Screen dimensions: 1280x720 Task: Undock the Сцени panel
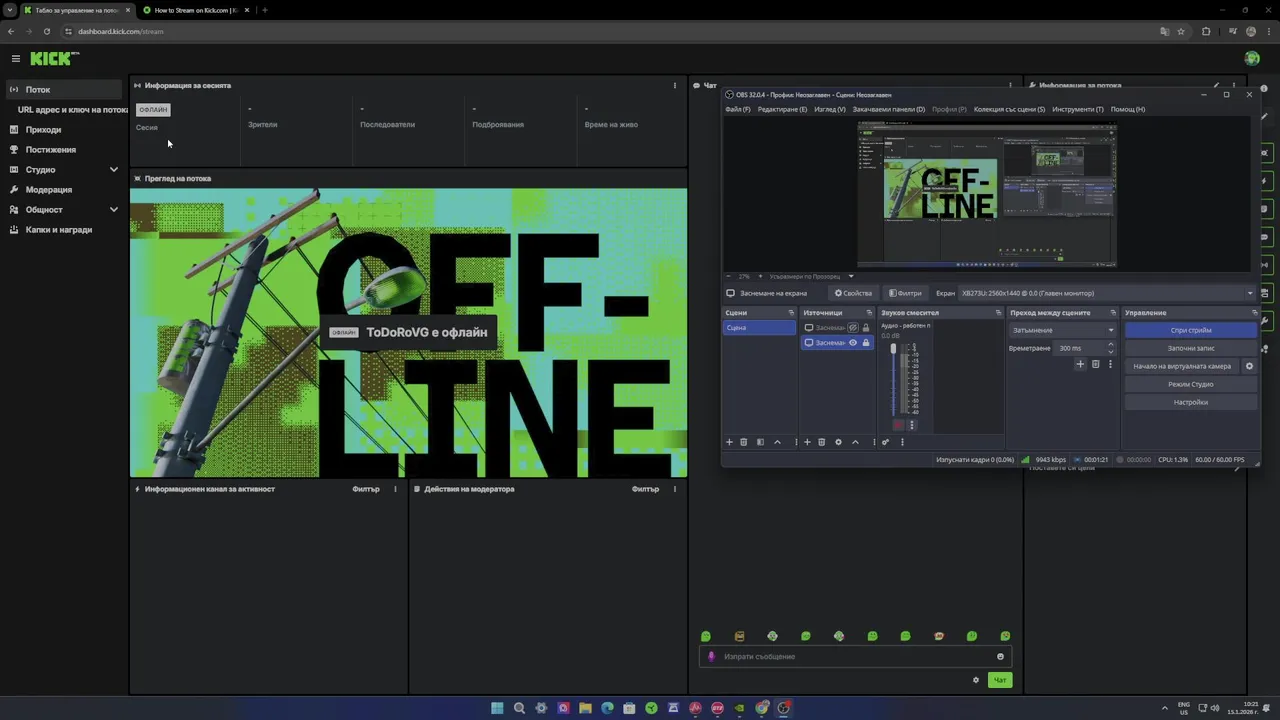tap(791, 313)
